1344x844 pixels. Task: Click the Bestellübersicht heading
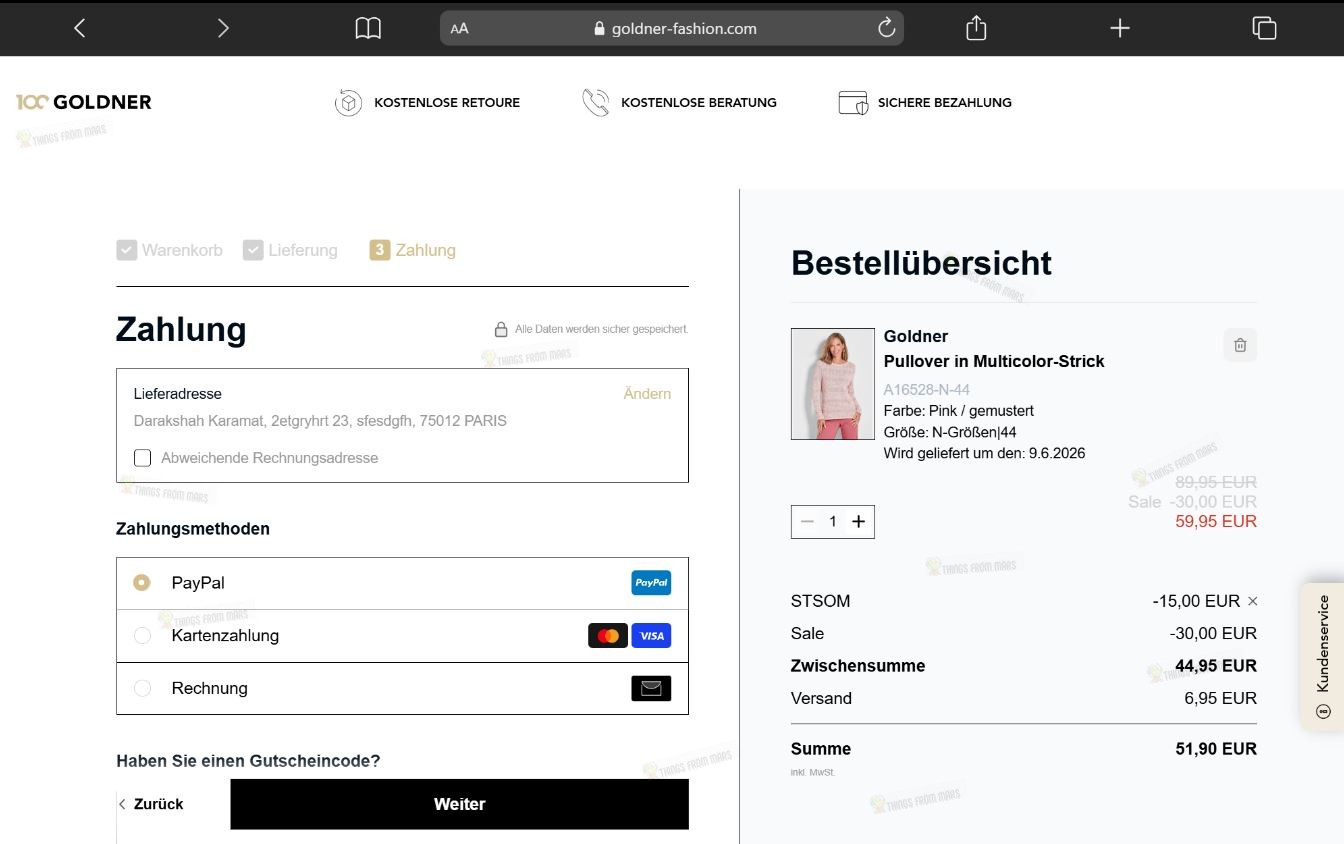tap(921, 263)
